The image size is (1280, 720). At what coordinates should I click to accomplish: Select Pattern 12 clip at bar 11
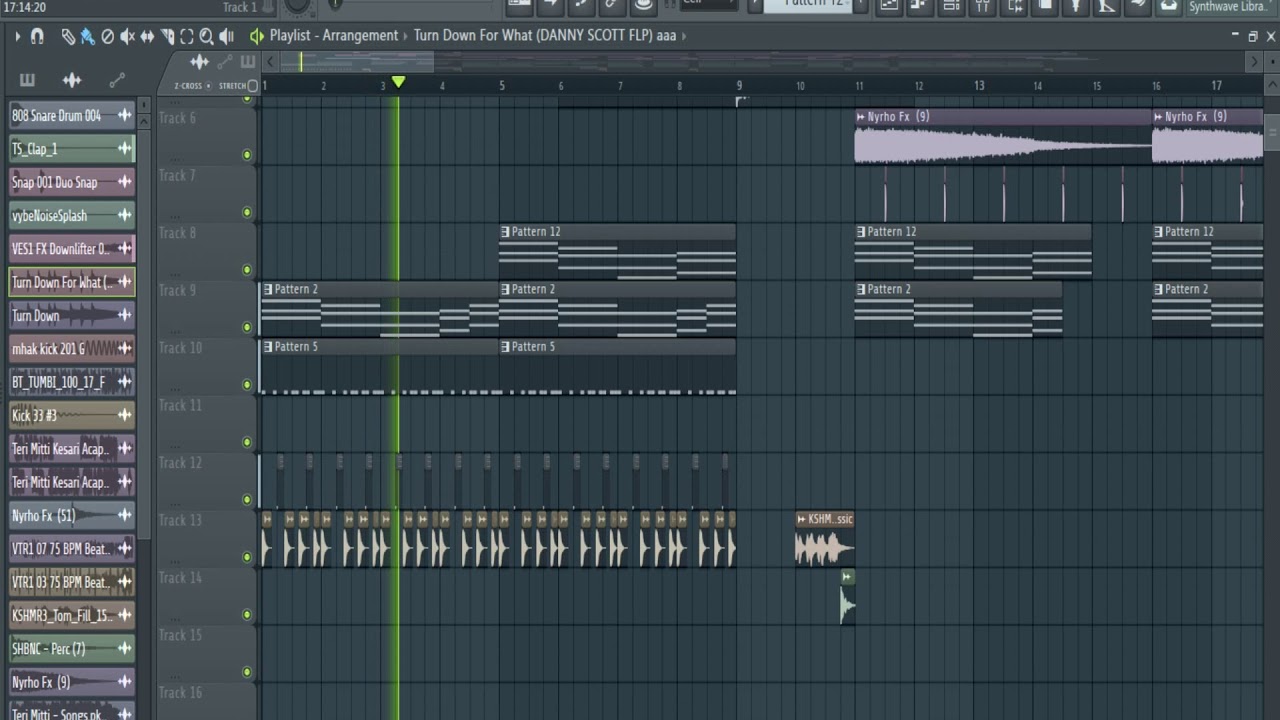[x=972, y=253]
